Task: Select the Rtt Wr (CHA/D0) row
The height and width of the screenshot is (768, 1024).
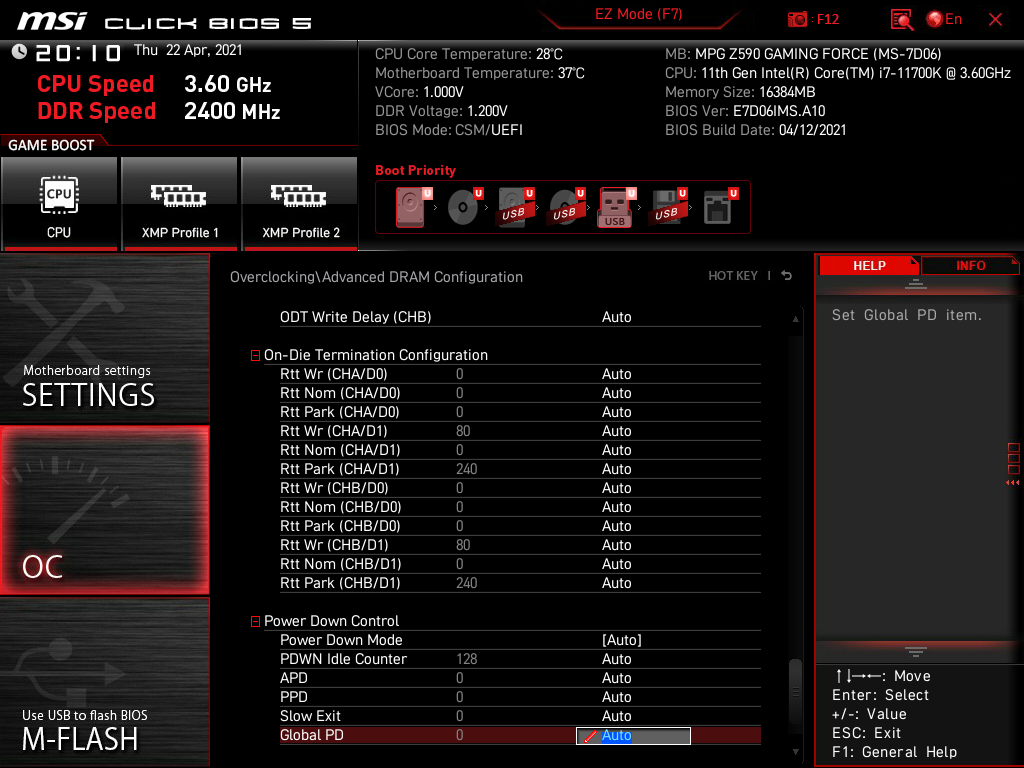Action: 520,374
